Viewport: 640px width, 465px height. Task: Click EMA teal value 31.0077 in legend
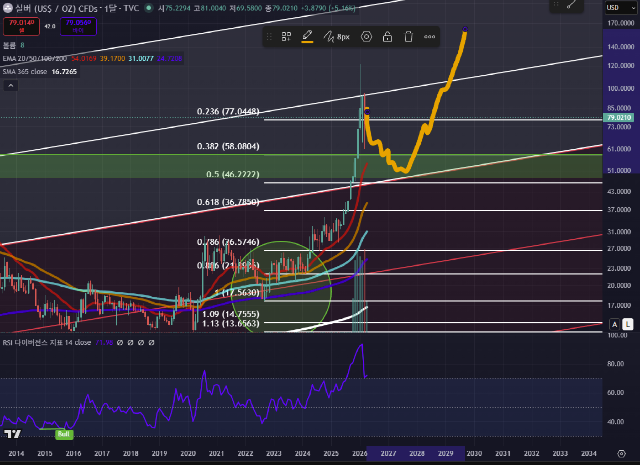(x=141, y=58)
